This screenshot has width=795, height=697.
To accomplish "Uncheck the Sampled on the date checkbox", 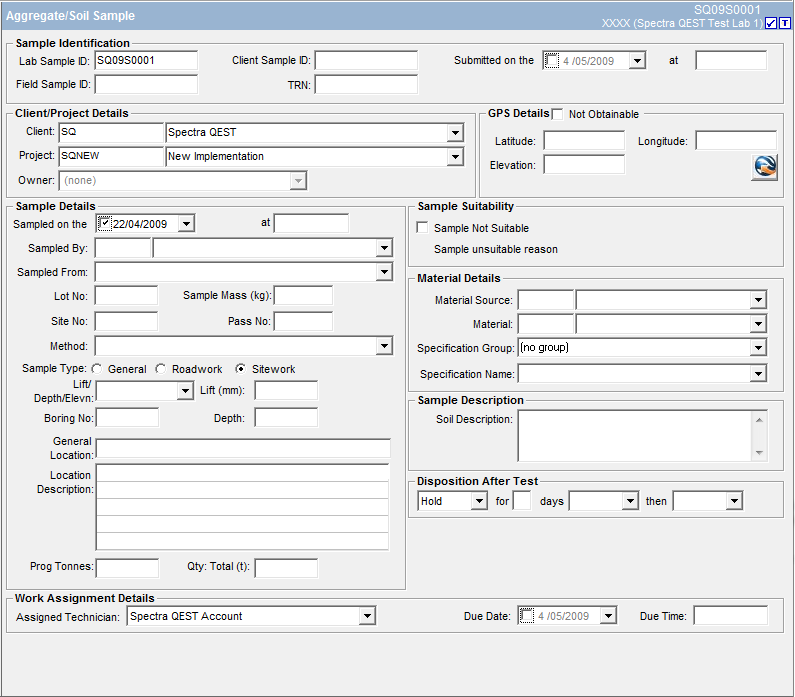I will tap(105, 223).
